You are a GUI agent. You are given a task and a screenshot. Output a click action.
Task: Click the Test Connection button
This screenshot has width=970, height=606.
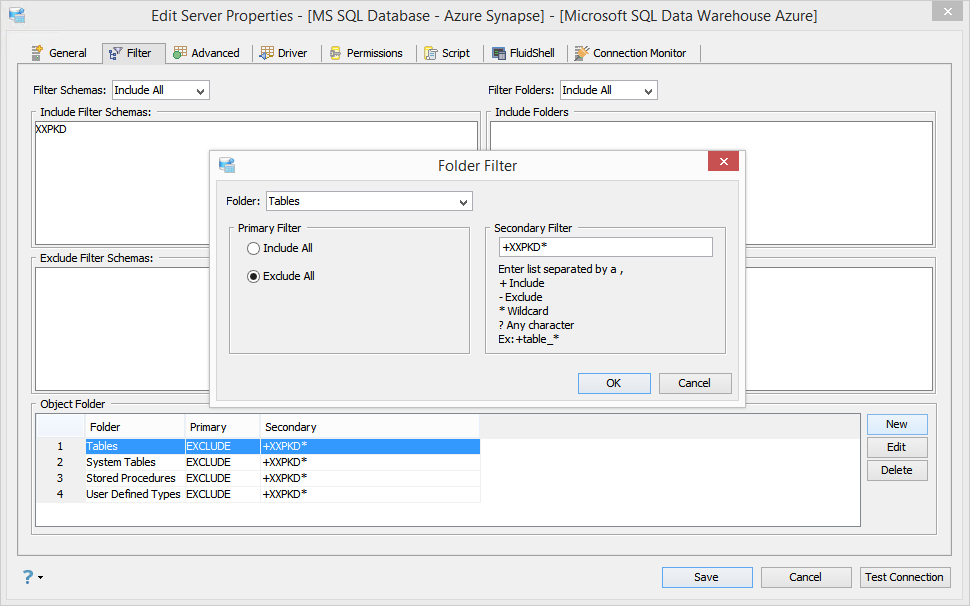point(904,577)
